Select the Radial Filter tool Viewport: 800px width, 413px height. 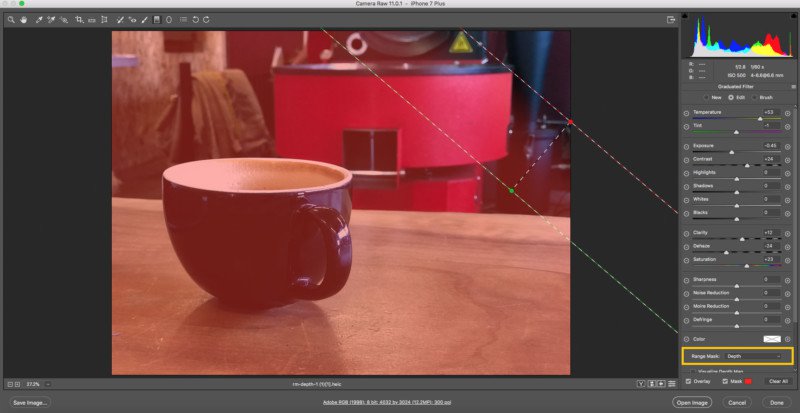click(x=169, y=20)
